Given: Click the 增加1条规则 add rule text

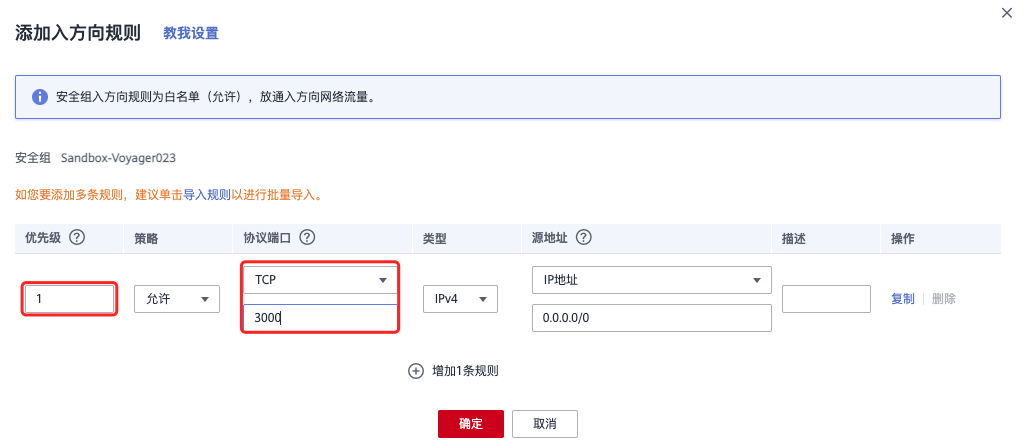Looking at the screenshot, I should (x=465, y=371).
